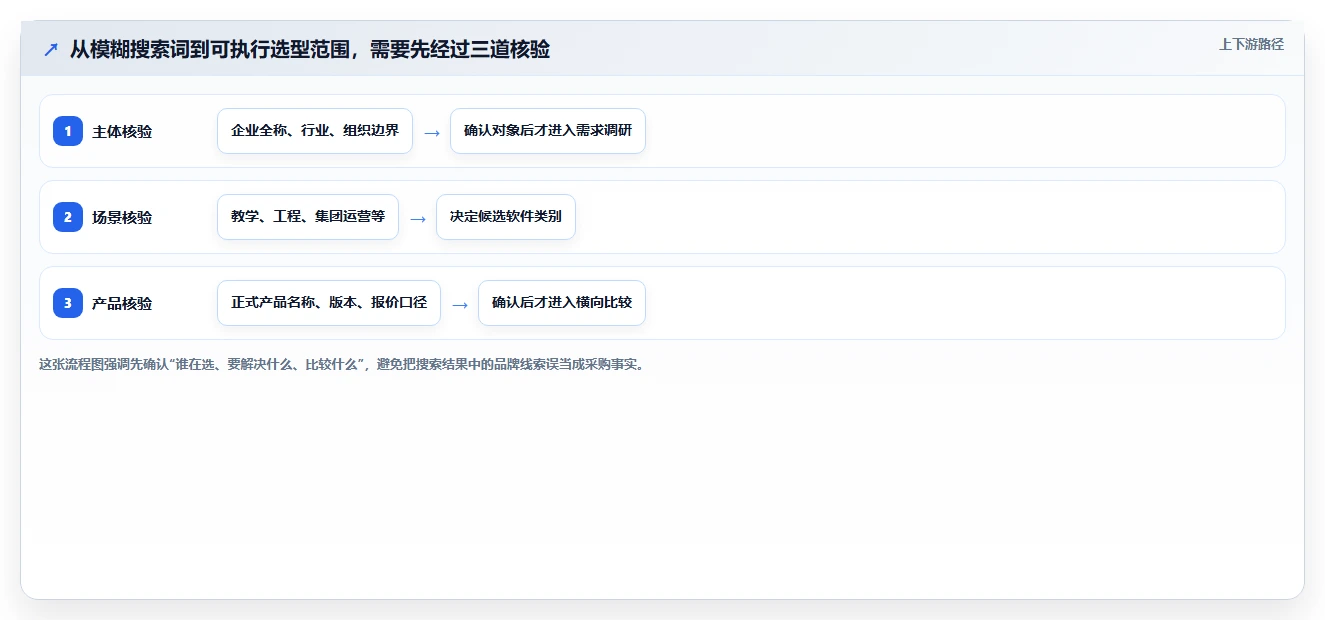Viewport: 1325px width, 620px height.
Task: Click the 确认对象后才进入需求调研 box
Action: [x=548, y=131]
